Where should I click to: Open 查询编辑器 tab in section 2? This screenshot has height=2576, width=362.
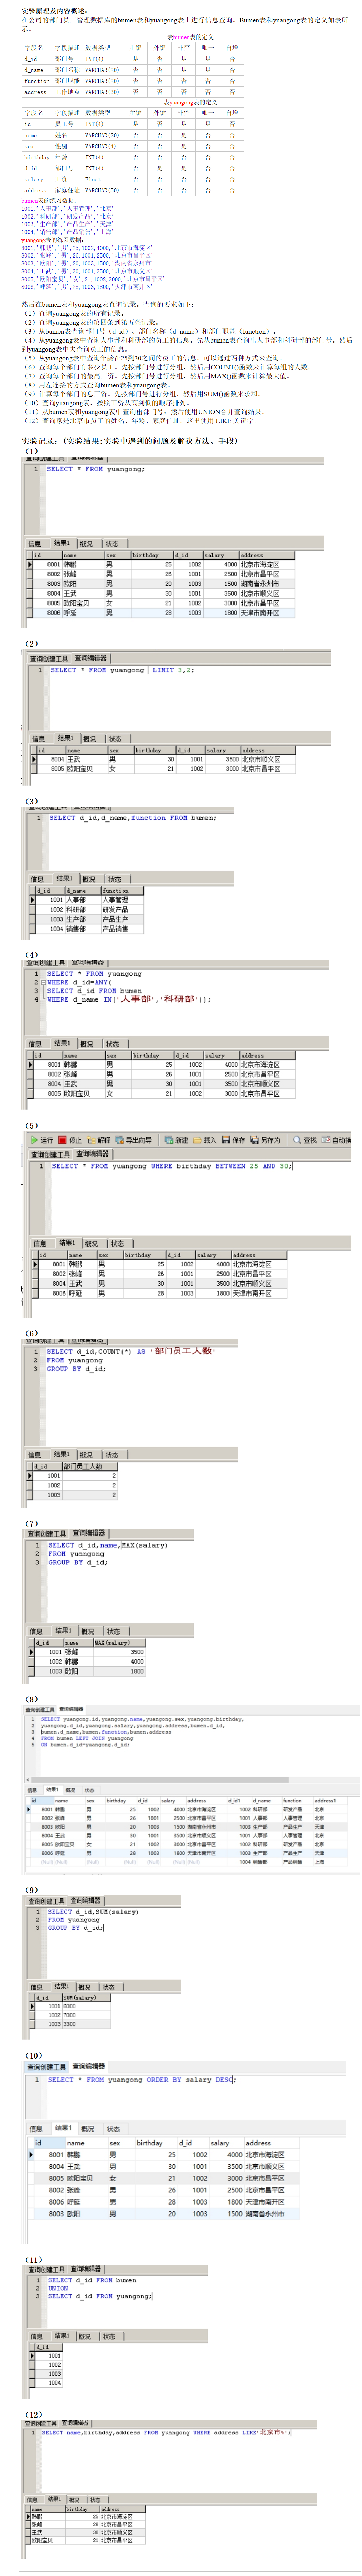(x=90, y=658)
